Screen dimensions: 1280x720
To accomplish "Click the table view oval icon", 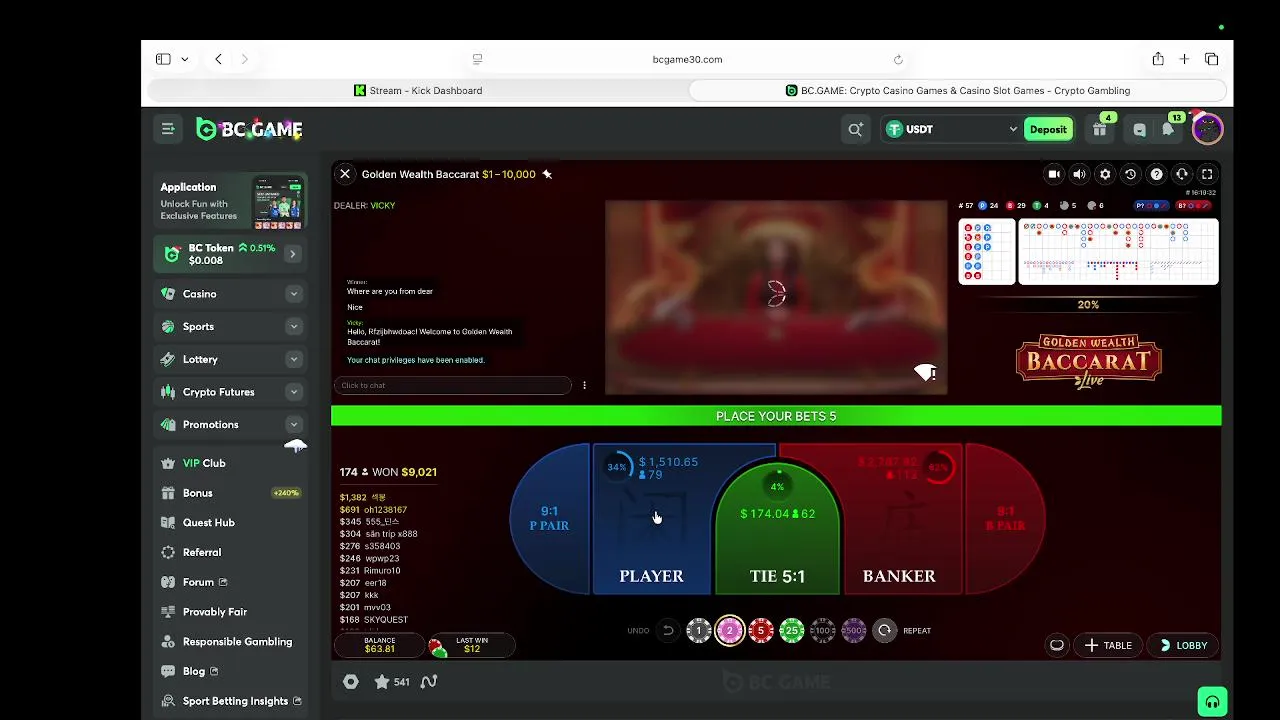I will [x=1057, y=645].
